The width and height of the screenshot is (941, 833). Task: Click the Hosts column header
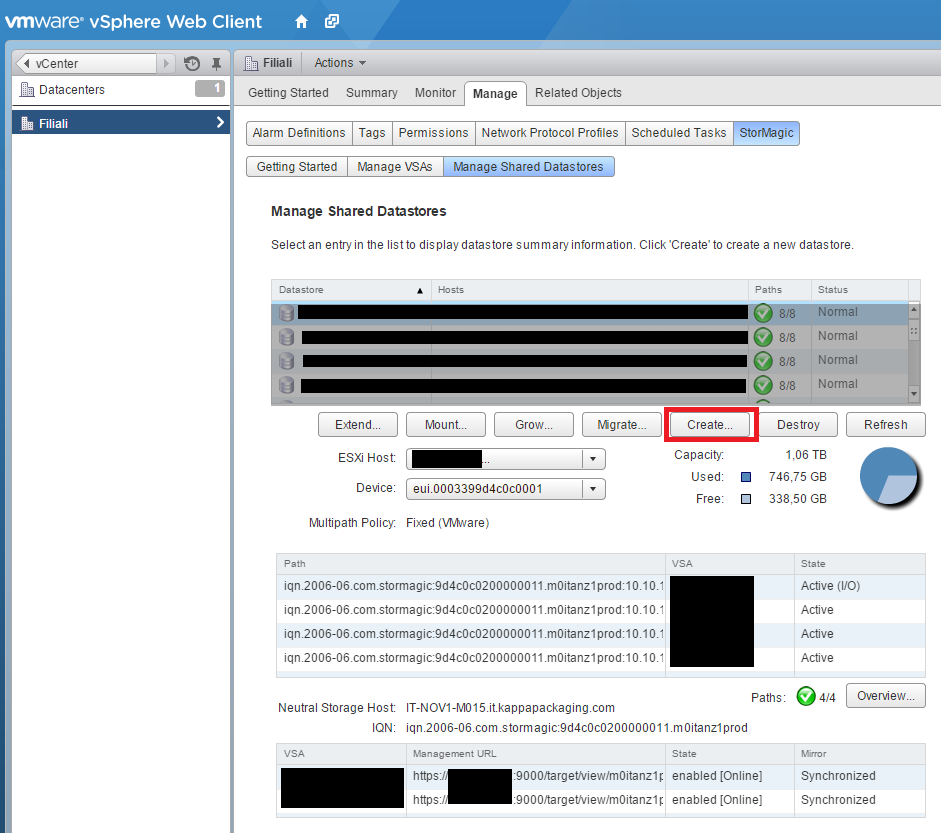[x=590, y=290]
